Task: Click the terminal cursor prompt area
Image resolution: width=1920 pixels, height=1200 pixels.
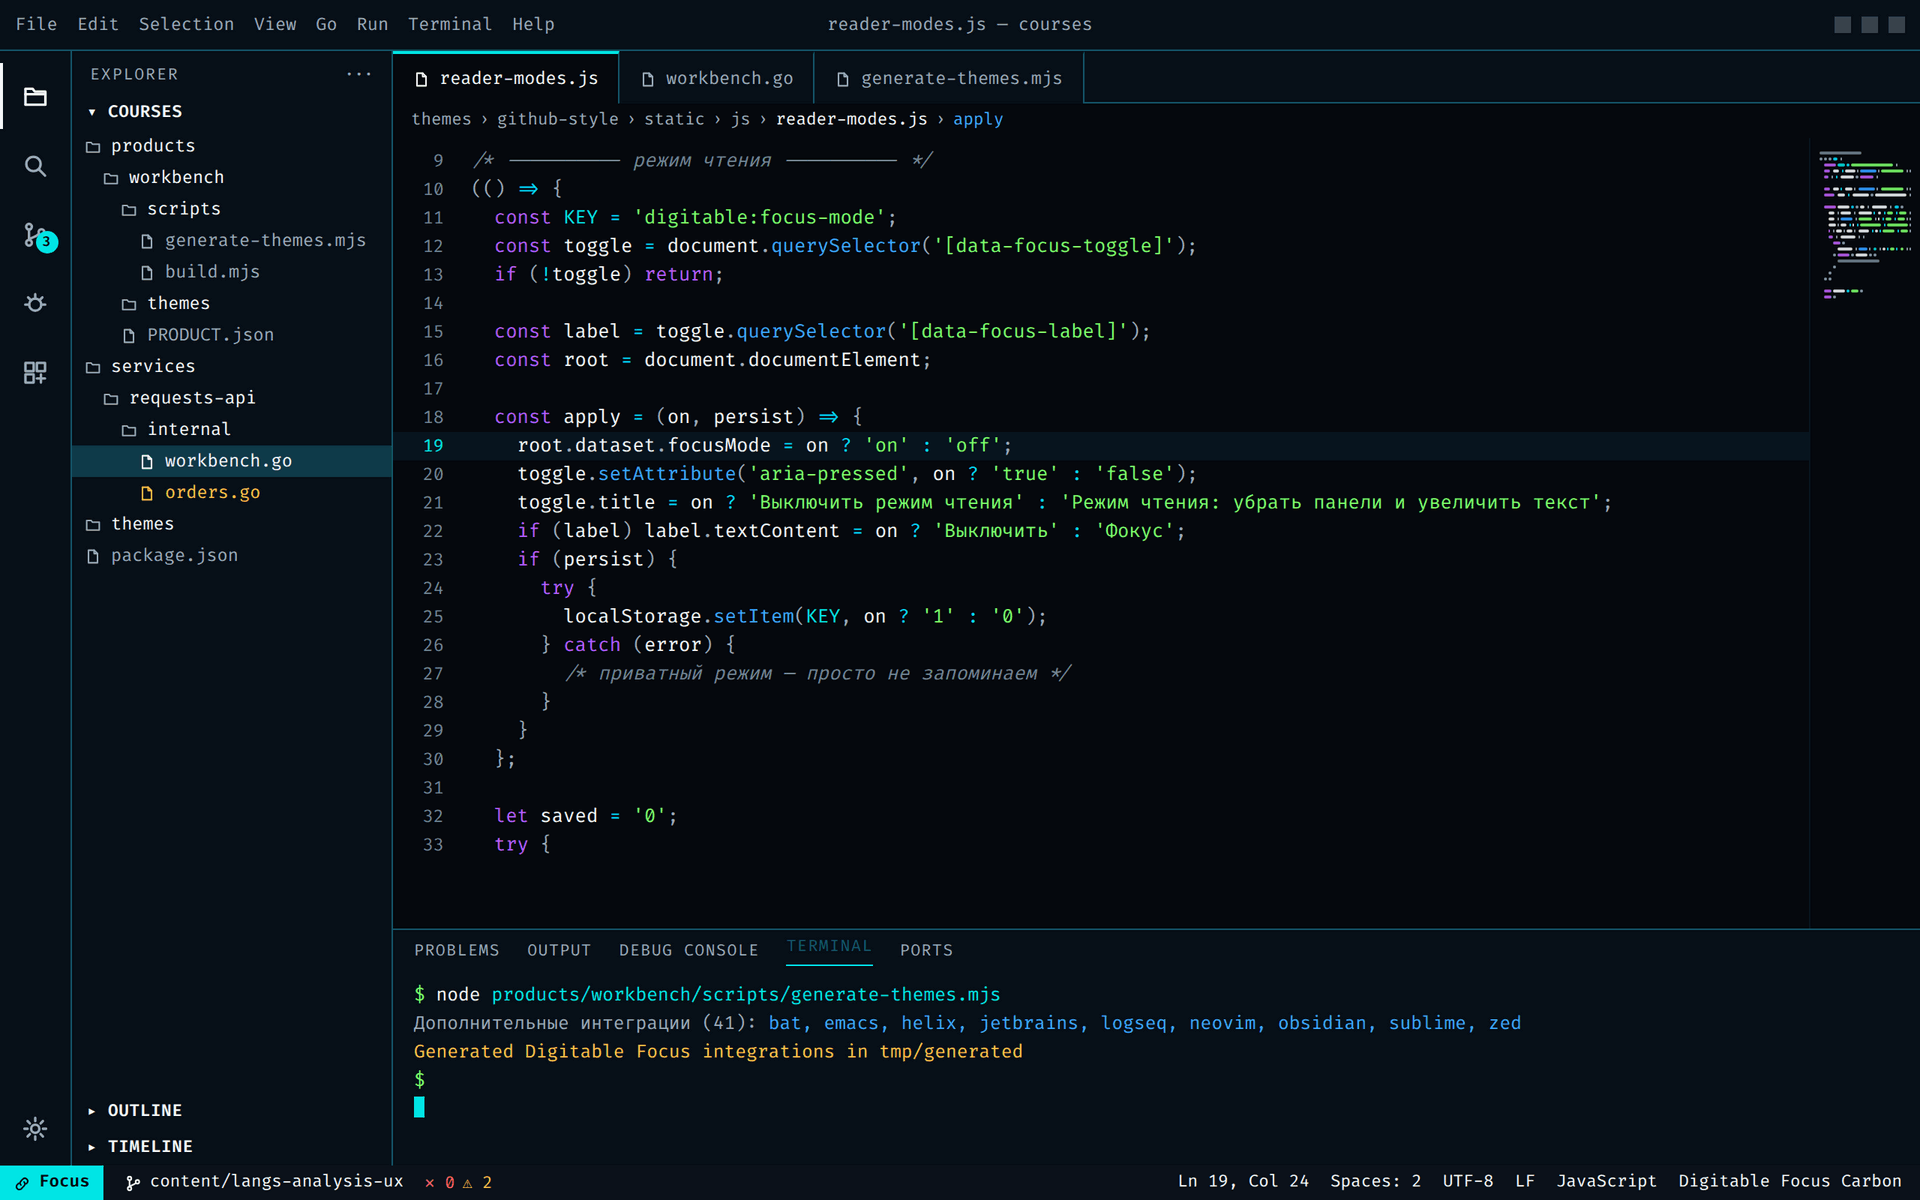Action: [419, 1107]
